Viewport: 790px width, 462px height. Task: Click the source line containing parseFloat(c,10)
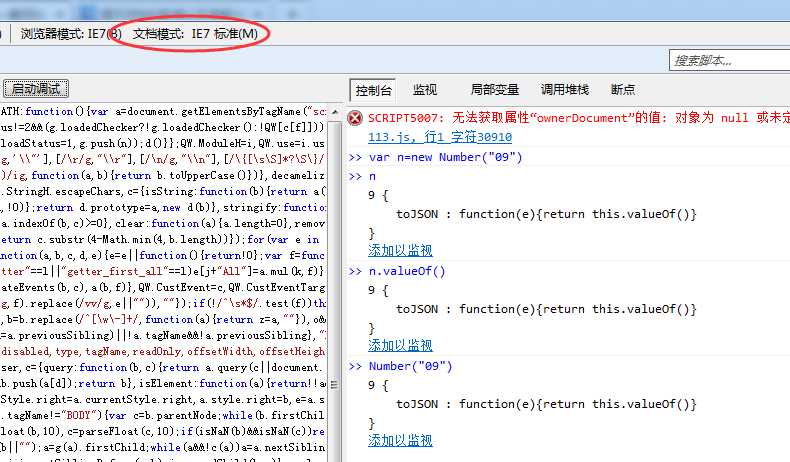pyautogui.click(x=163, y=431)
